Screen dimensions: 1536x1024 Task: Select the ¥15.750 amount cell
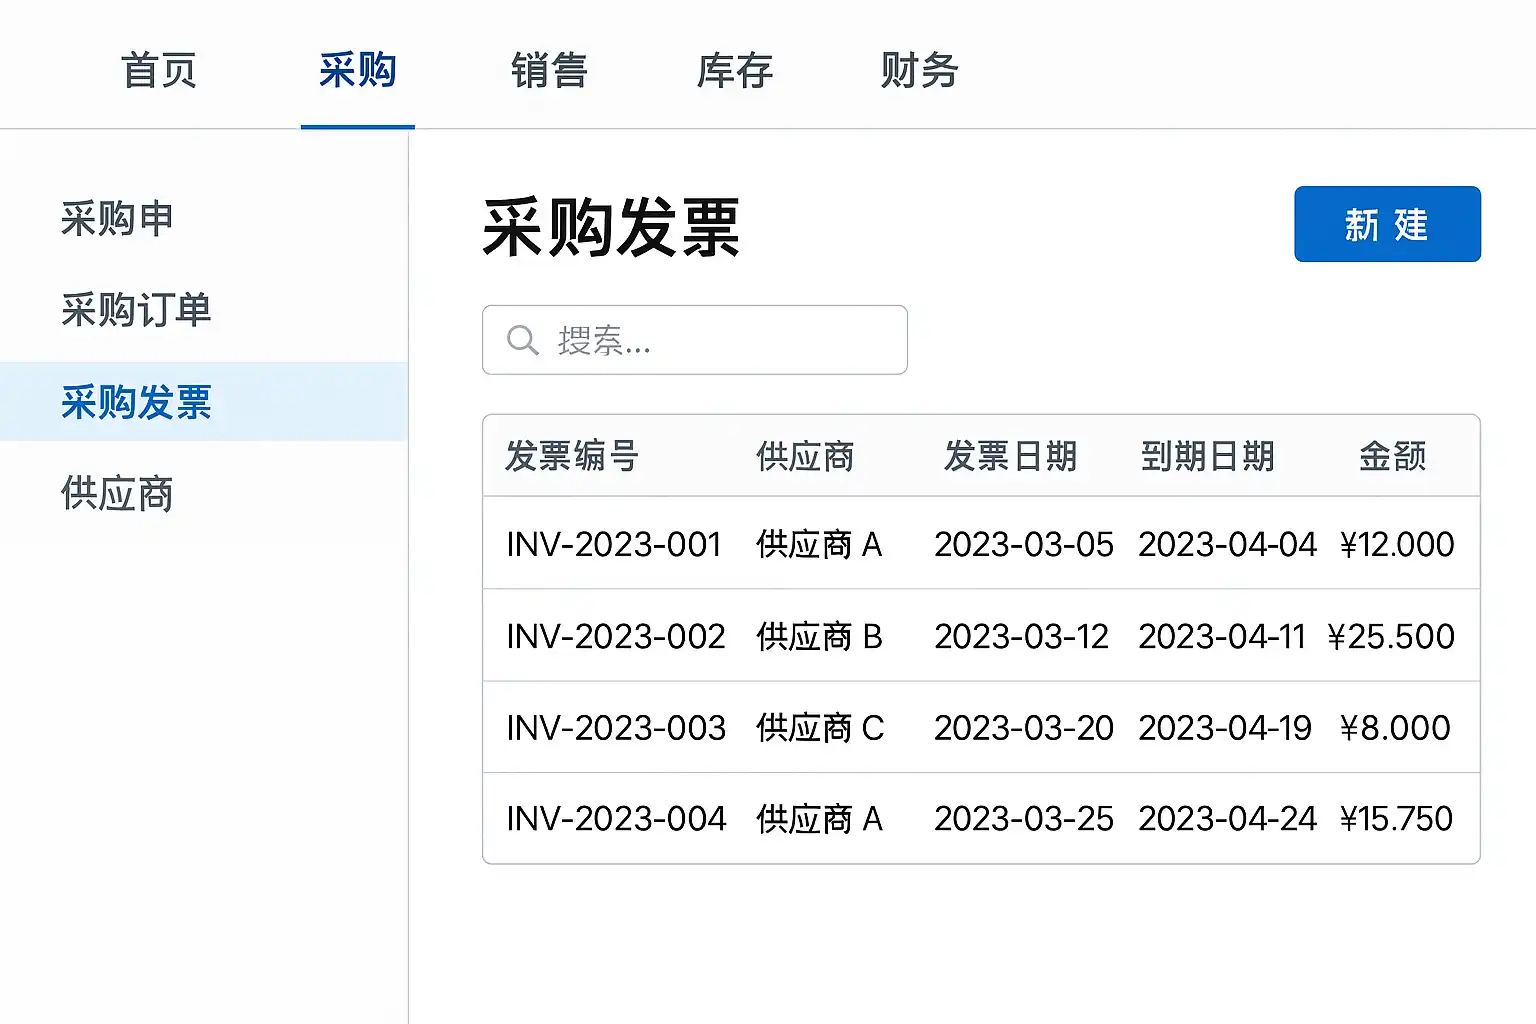tap(1396, 819)
